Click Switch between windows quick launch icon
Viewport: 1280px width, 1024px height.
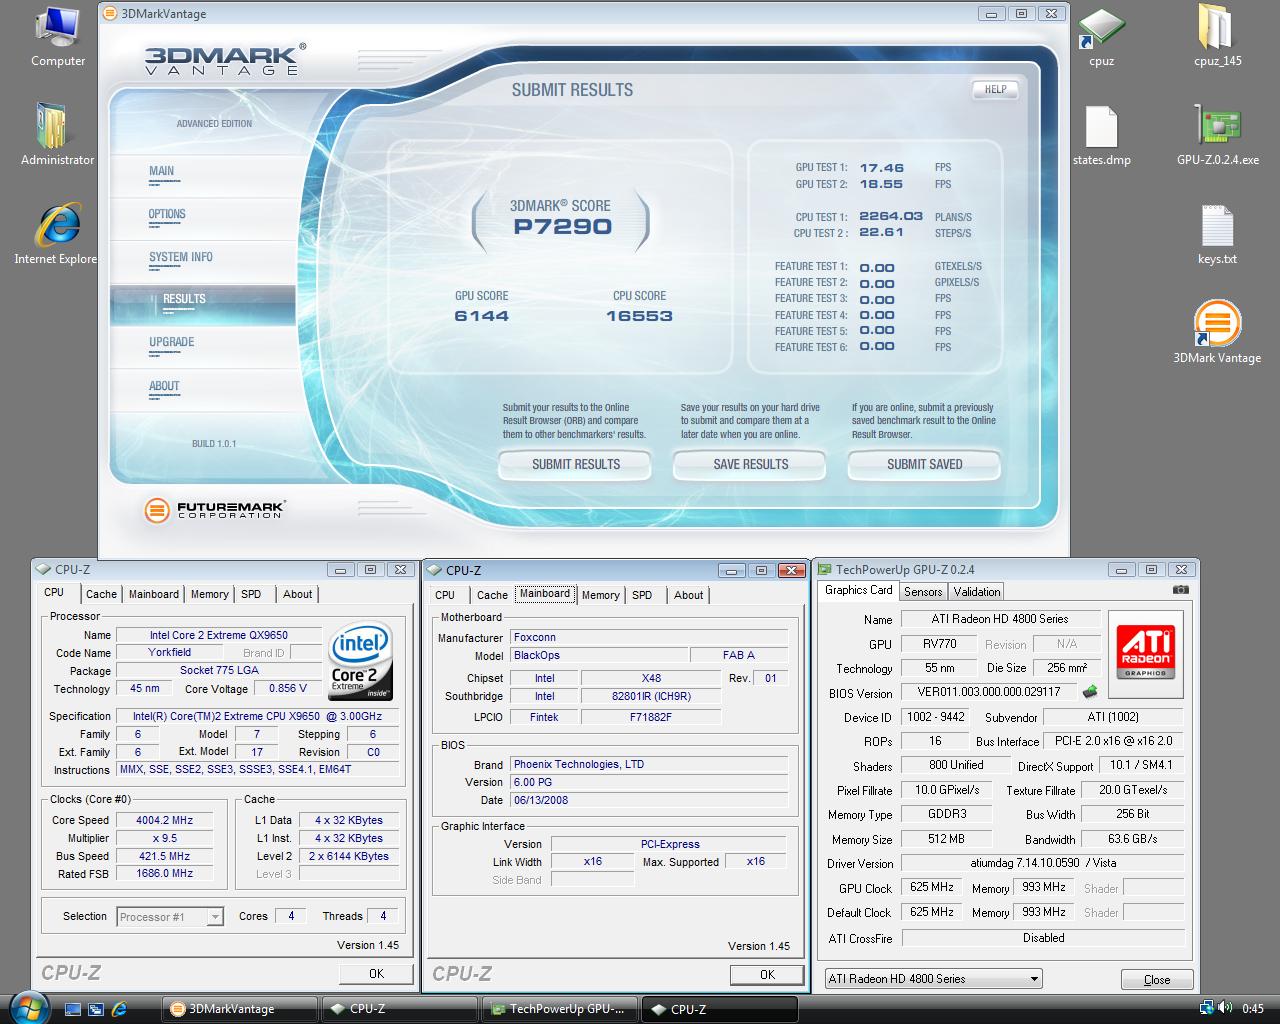[96, 1009]
